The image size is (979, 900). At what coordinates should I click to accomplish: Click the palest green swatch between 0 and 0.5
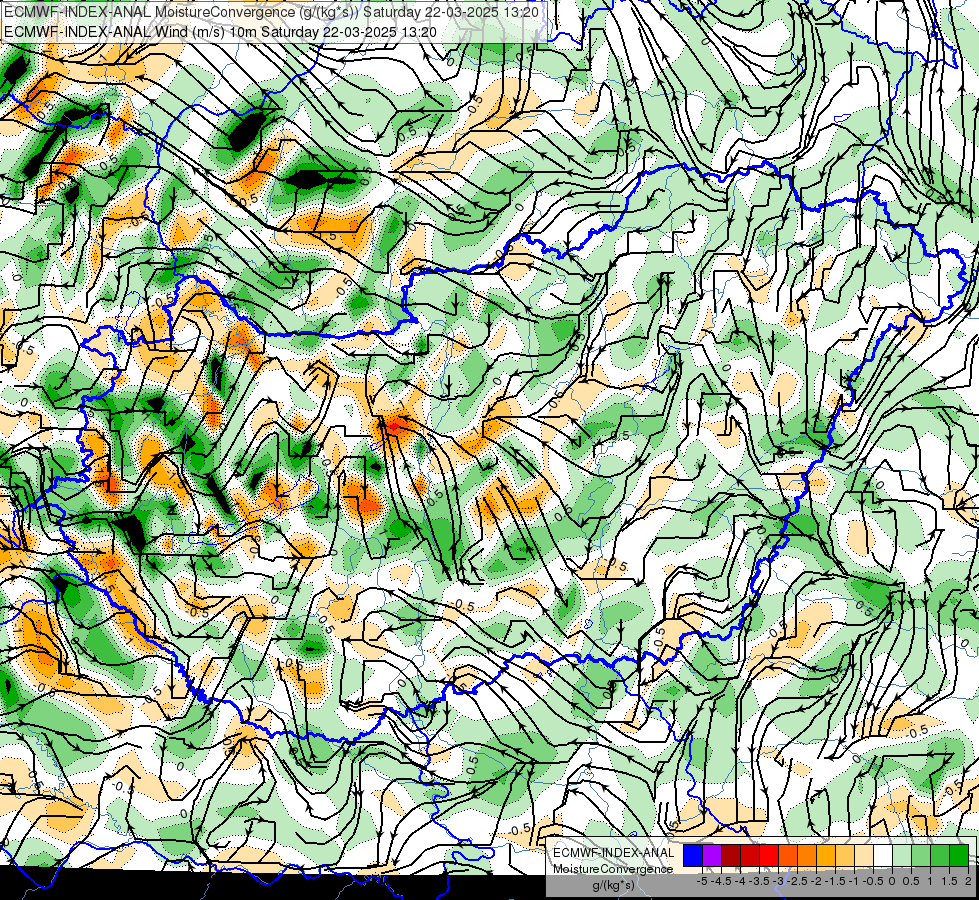coord(903,856)
